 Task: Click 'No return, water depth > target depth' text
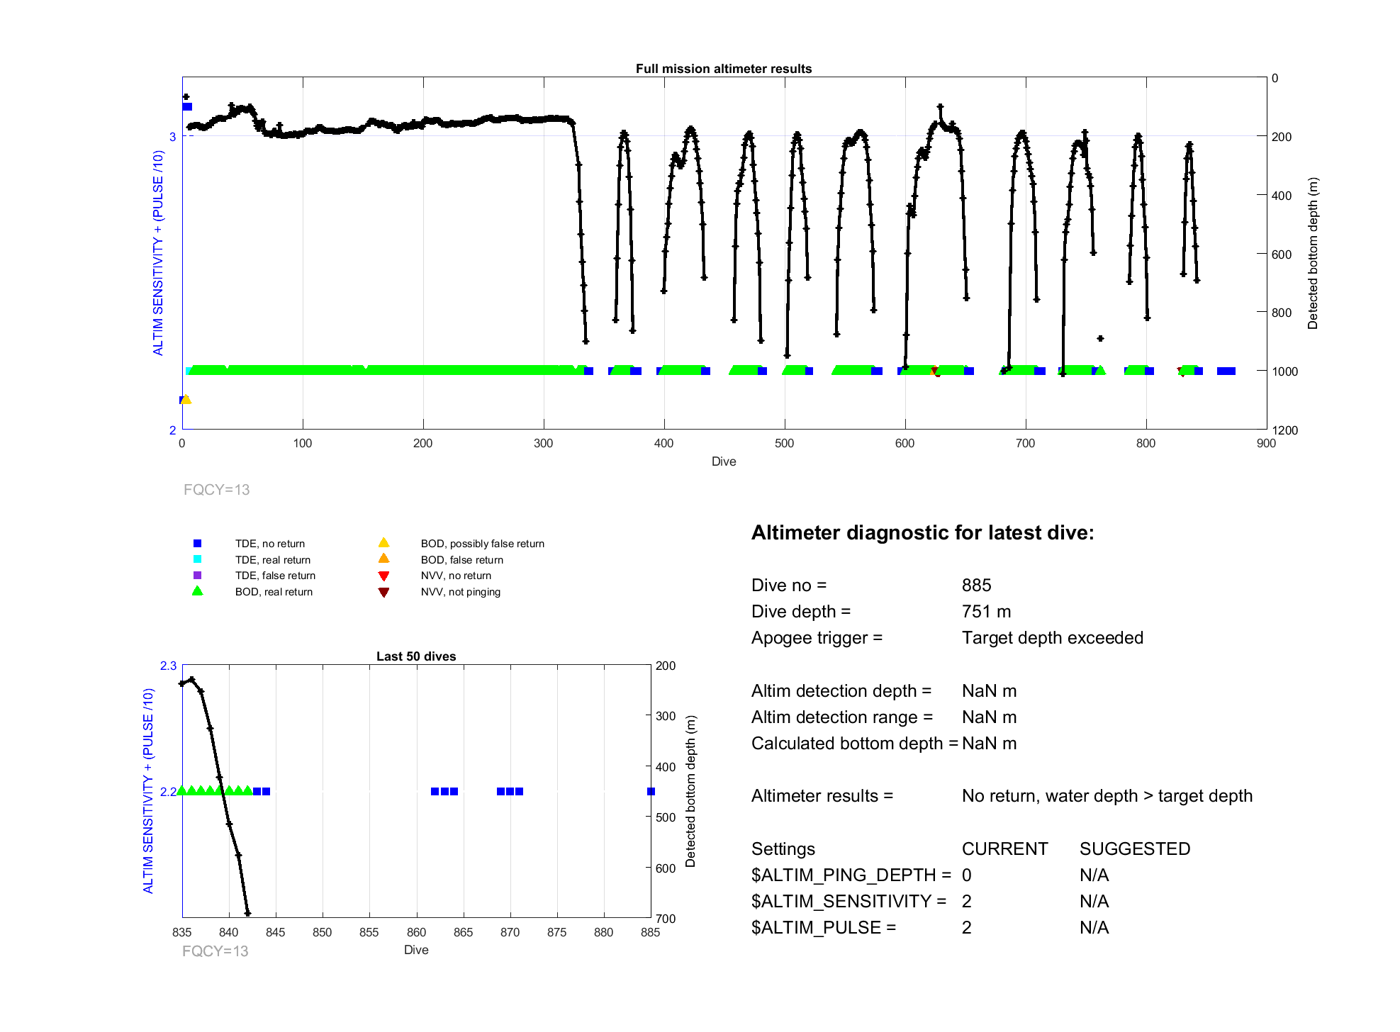click(1107, 796)
